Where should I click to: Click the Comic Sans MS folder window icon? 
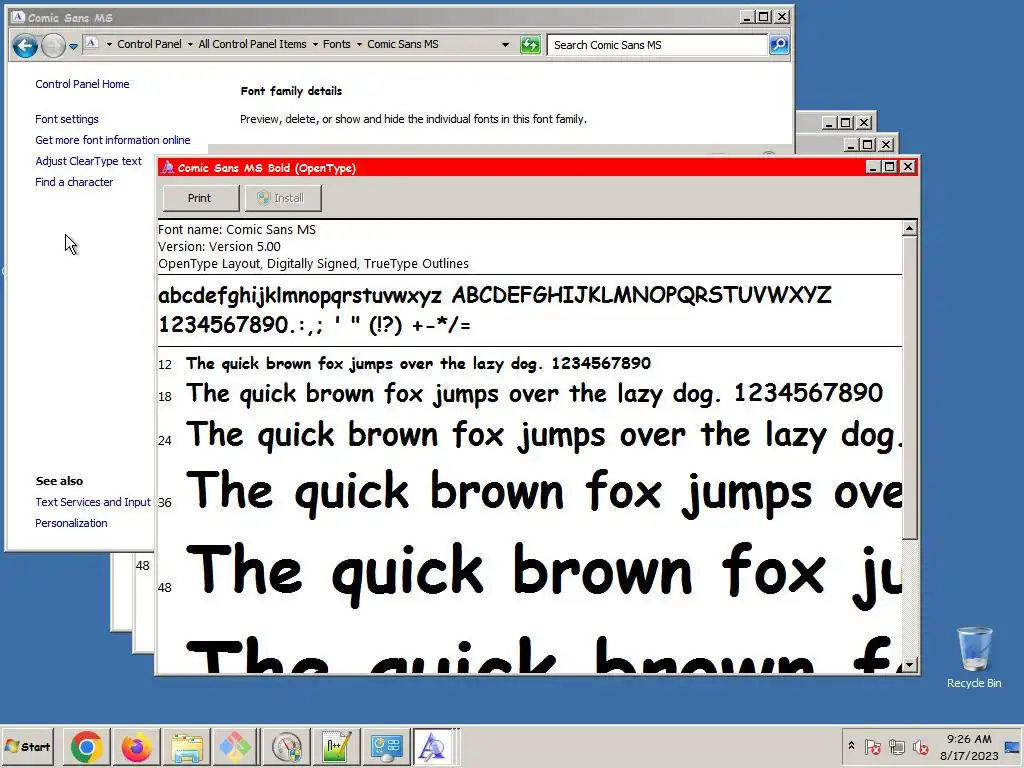pos(18,18)
